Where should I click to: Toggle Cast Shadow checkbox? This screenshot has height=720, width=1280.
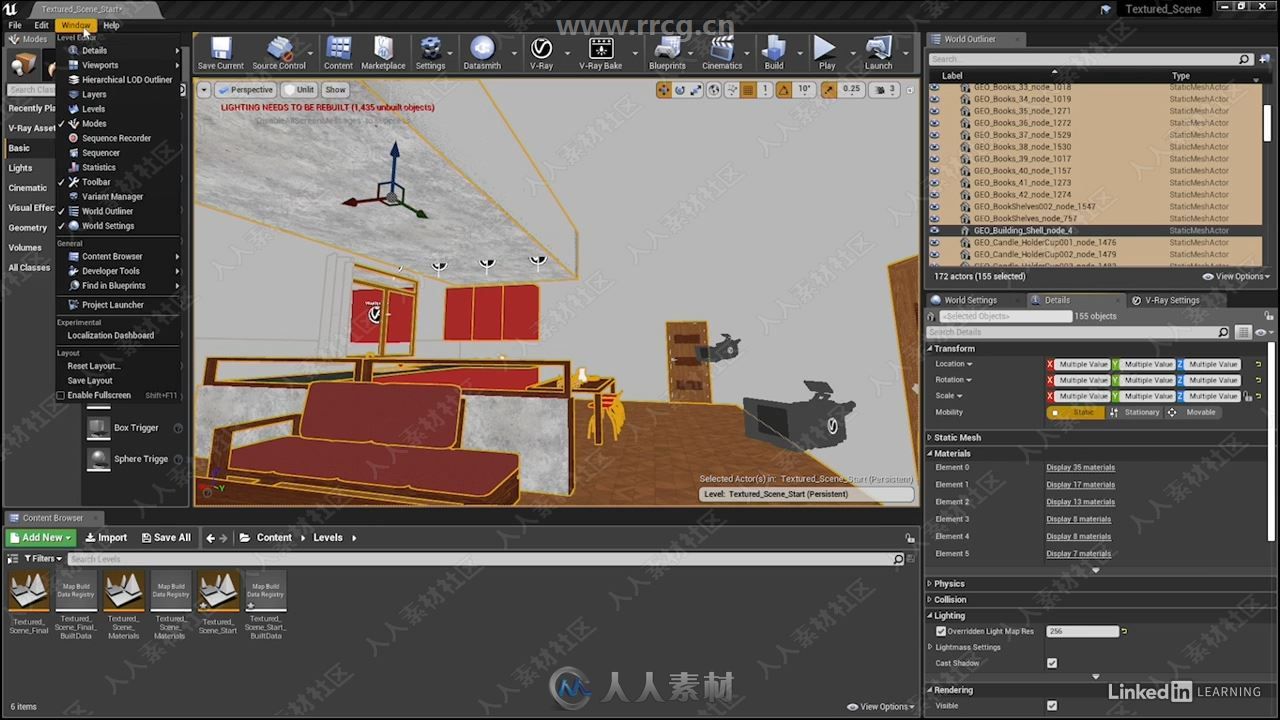coord(1052,663)
